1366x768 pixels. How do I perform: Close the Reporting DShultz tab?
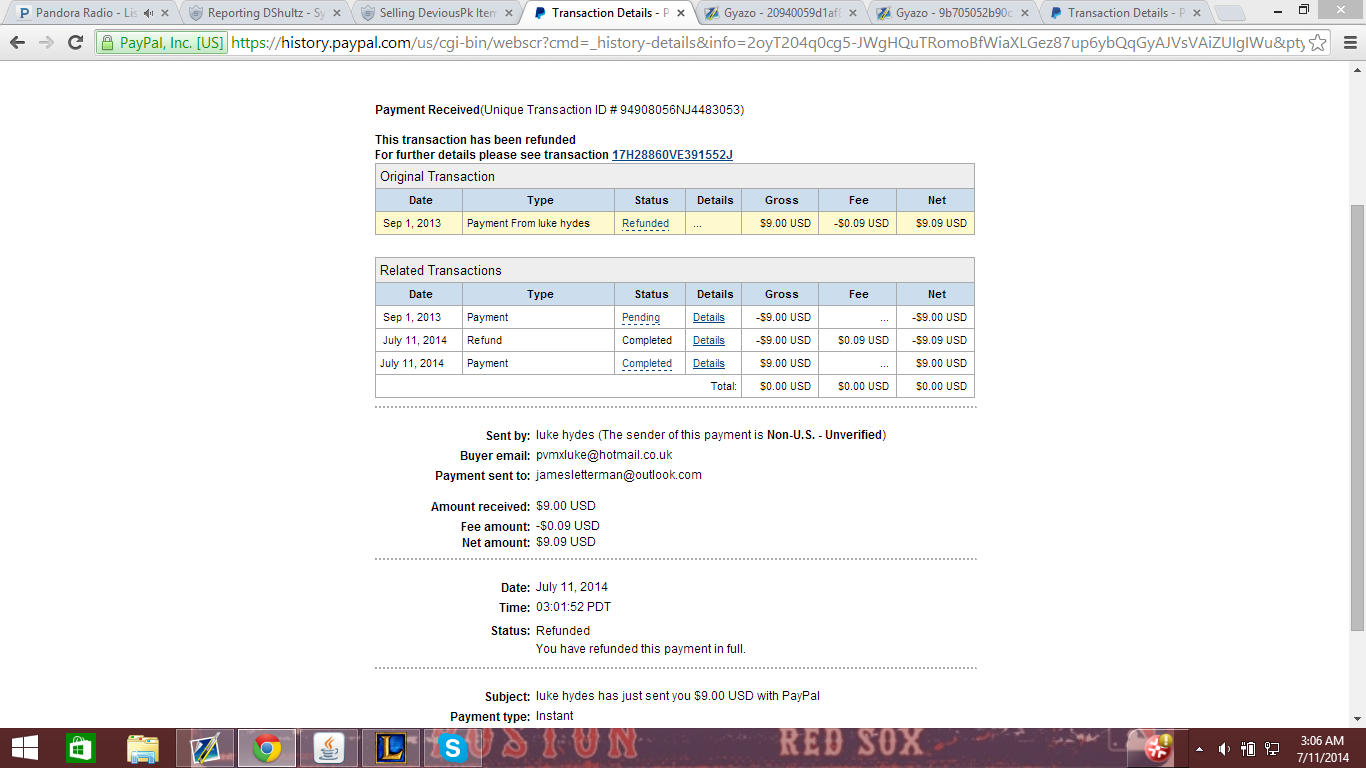(x=338, y=13)
